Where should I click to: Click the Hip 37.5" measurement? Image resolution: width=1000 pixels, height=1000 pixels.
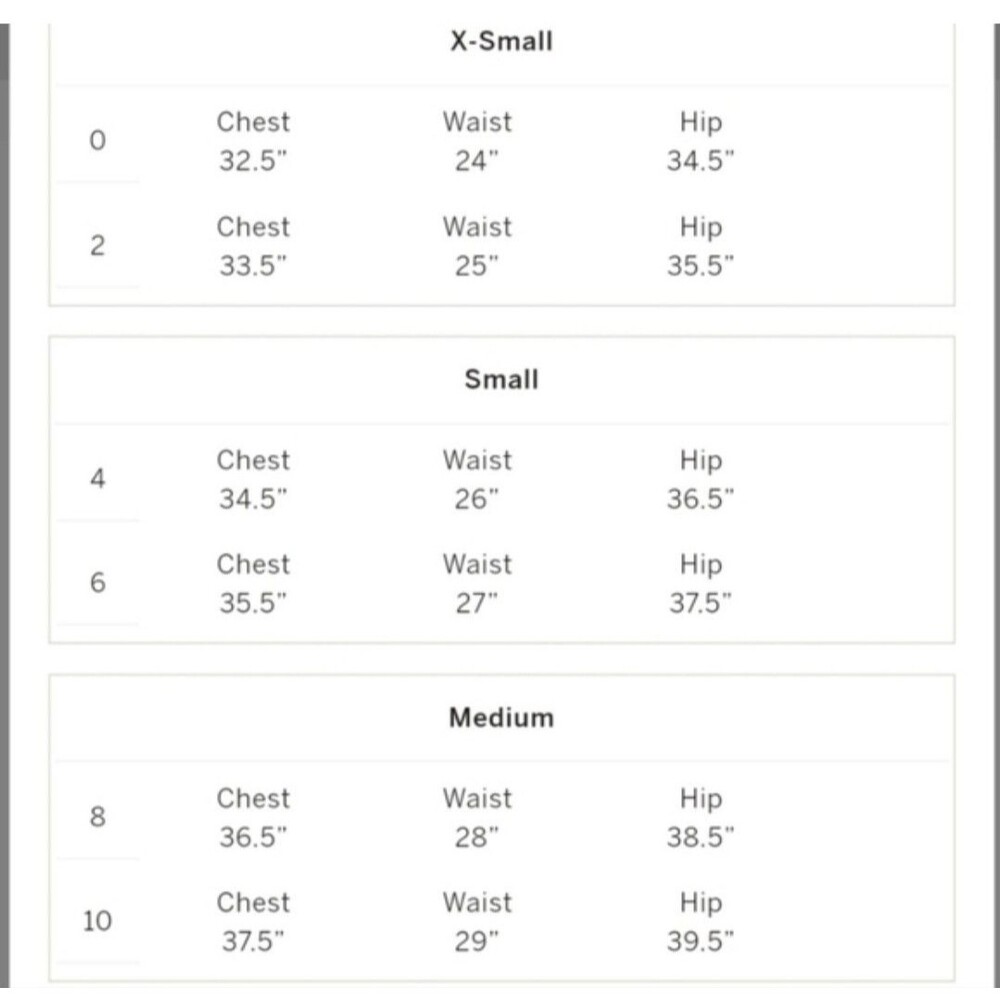[700, 584]
